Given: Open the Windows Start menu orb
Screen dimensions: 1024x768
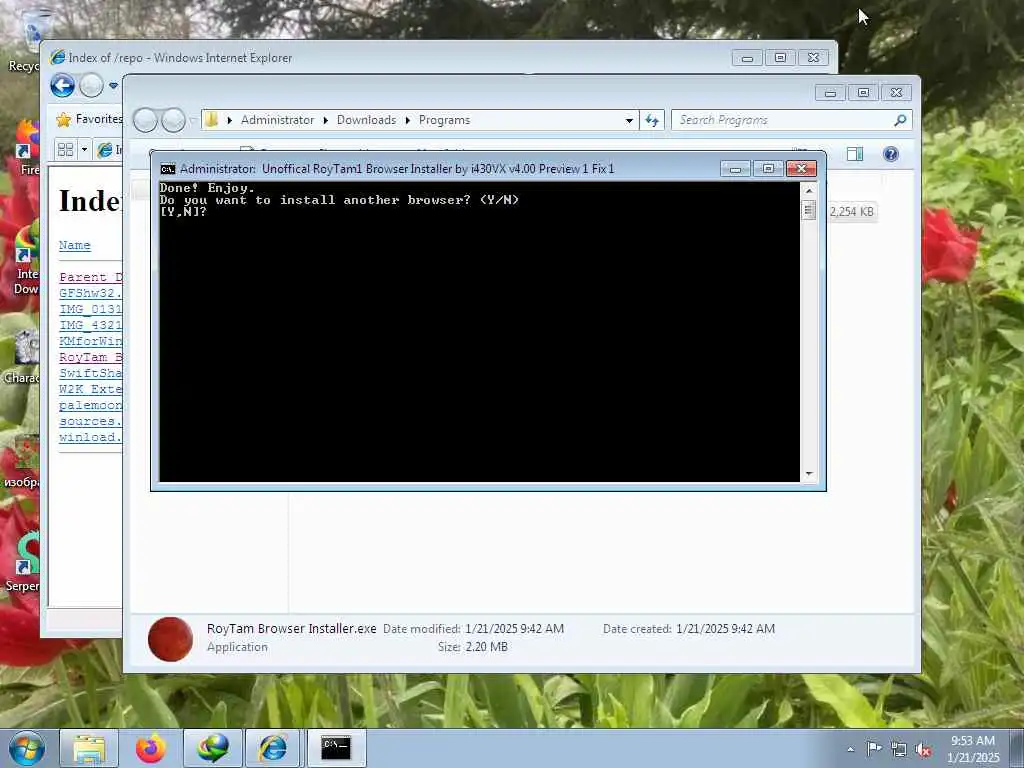Looking at the screenshot, I should tap(26, 748).
